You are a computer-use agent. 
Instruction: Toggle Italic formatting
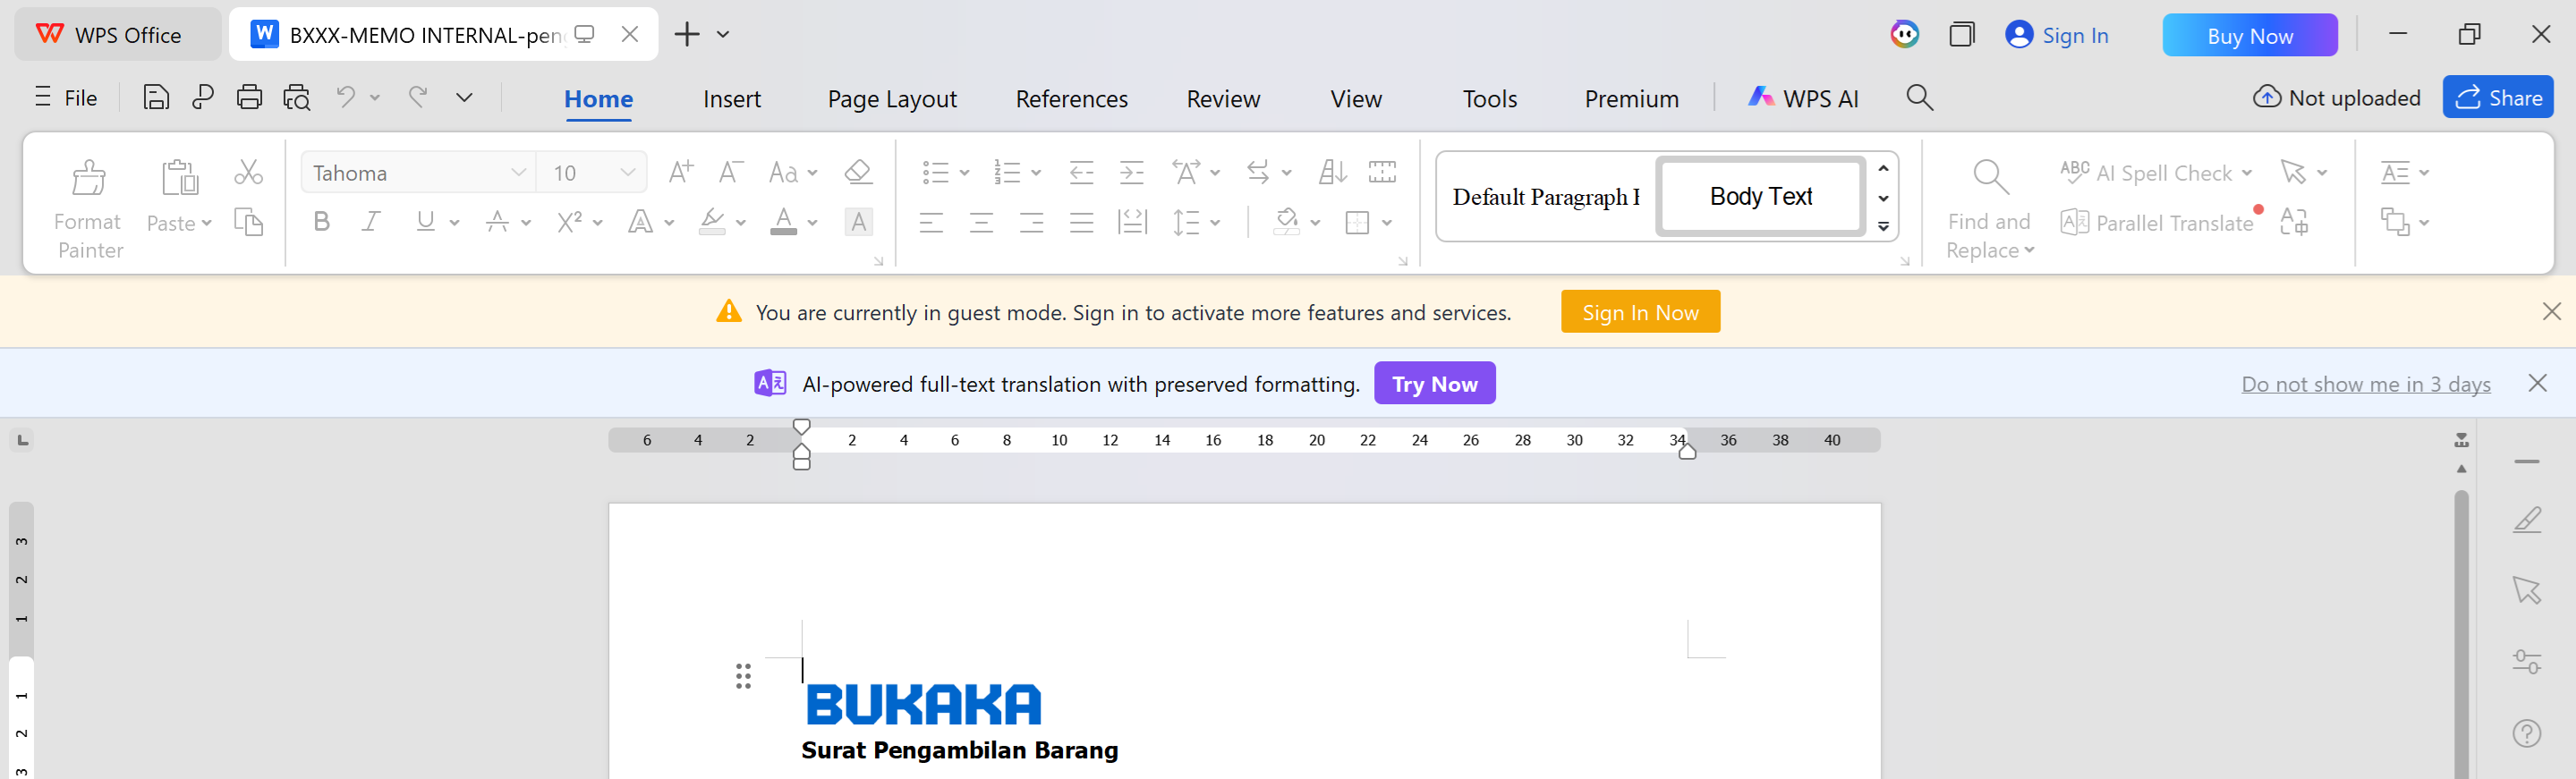pos(371,221)
